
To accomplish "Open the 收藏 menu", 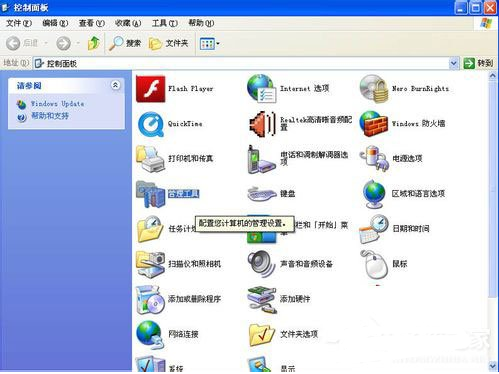I will tap(128, 23).
